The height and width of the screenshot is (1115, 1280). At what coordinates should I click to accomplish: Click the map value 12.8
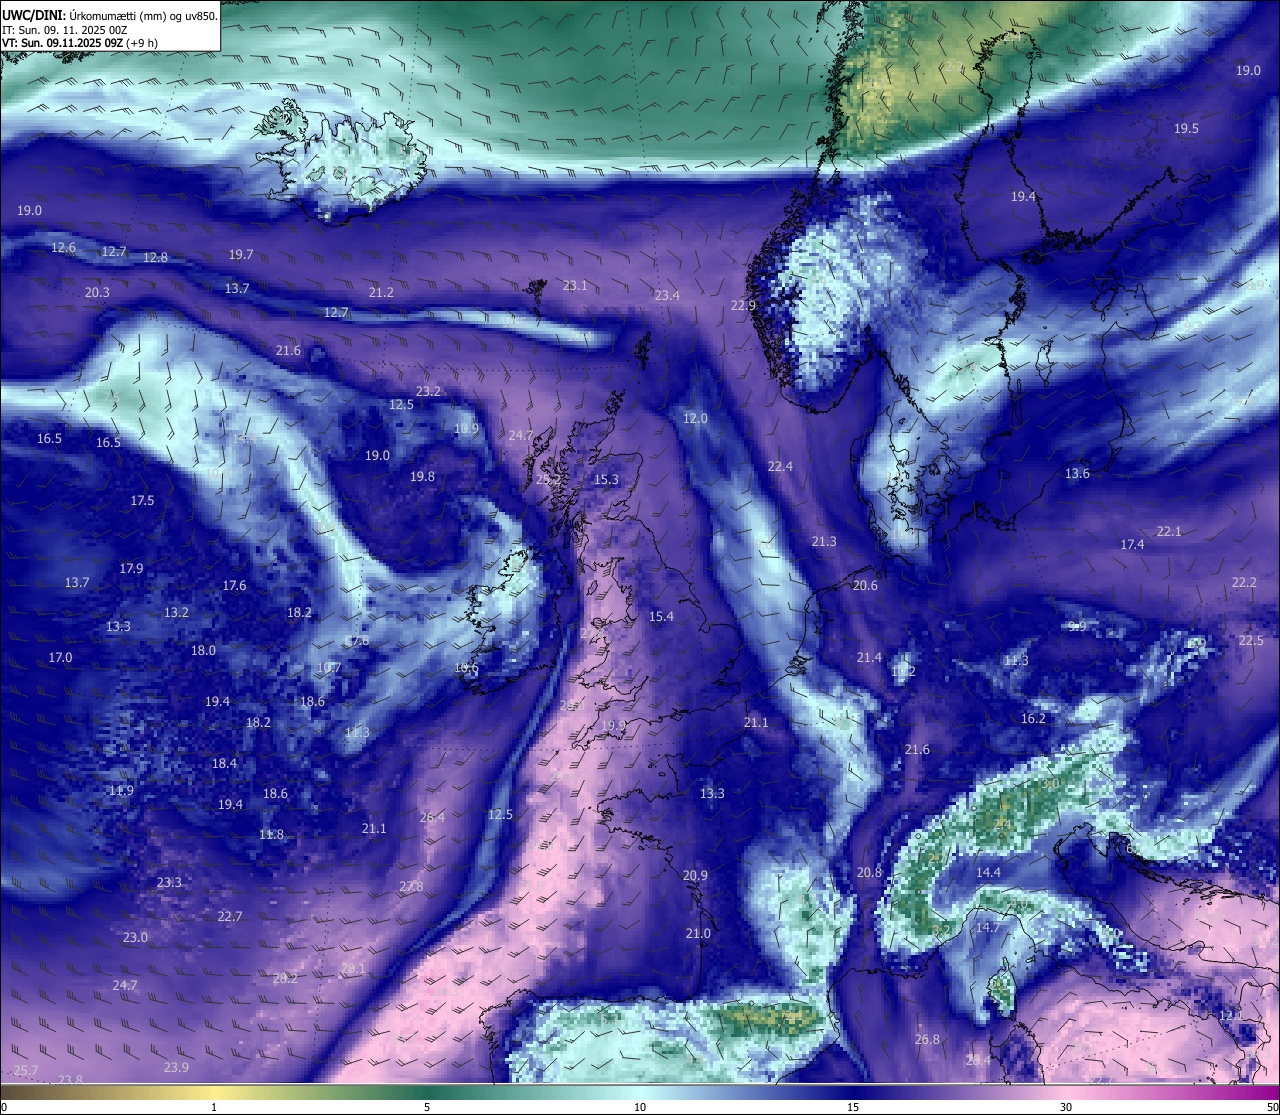pos(155,257)
